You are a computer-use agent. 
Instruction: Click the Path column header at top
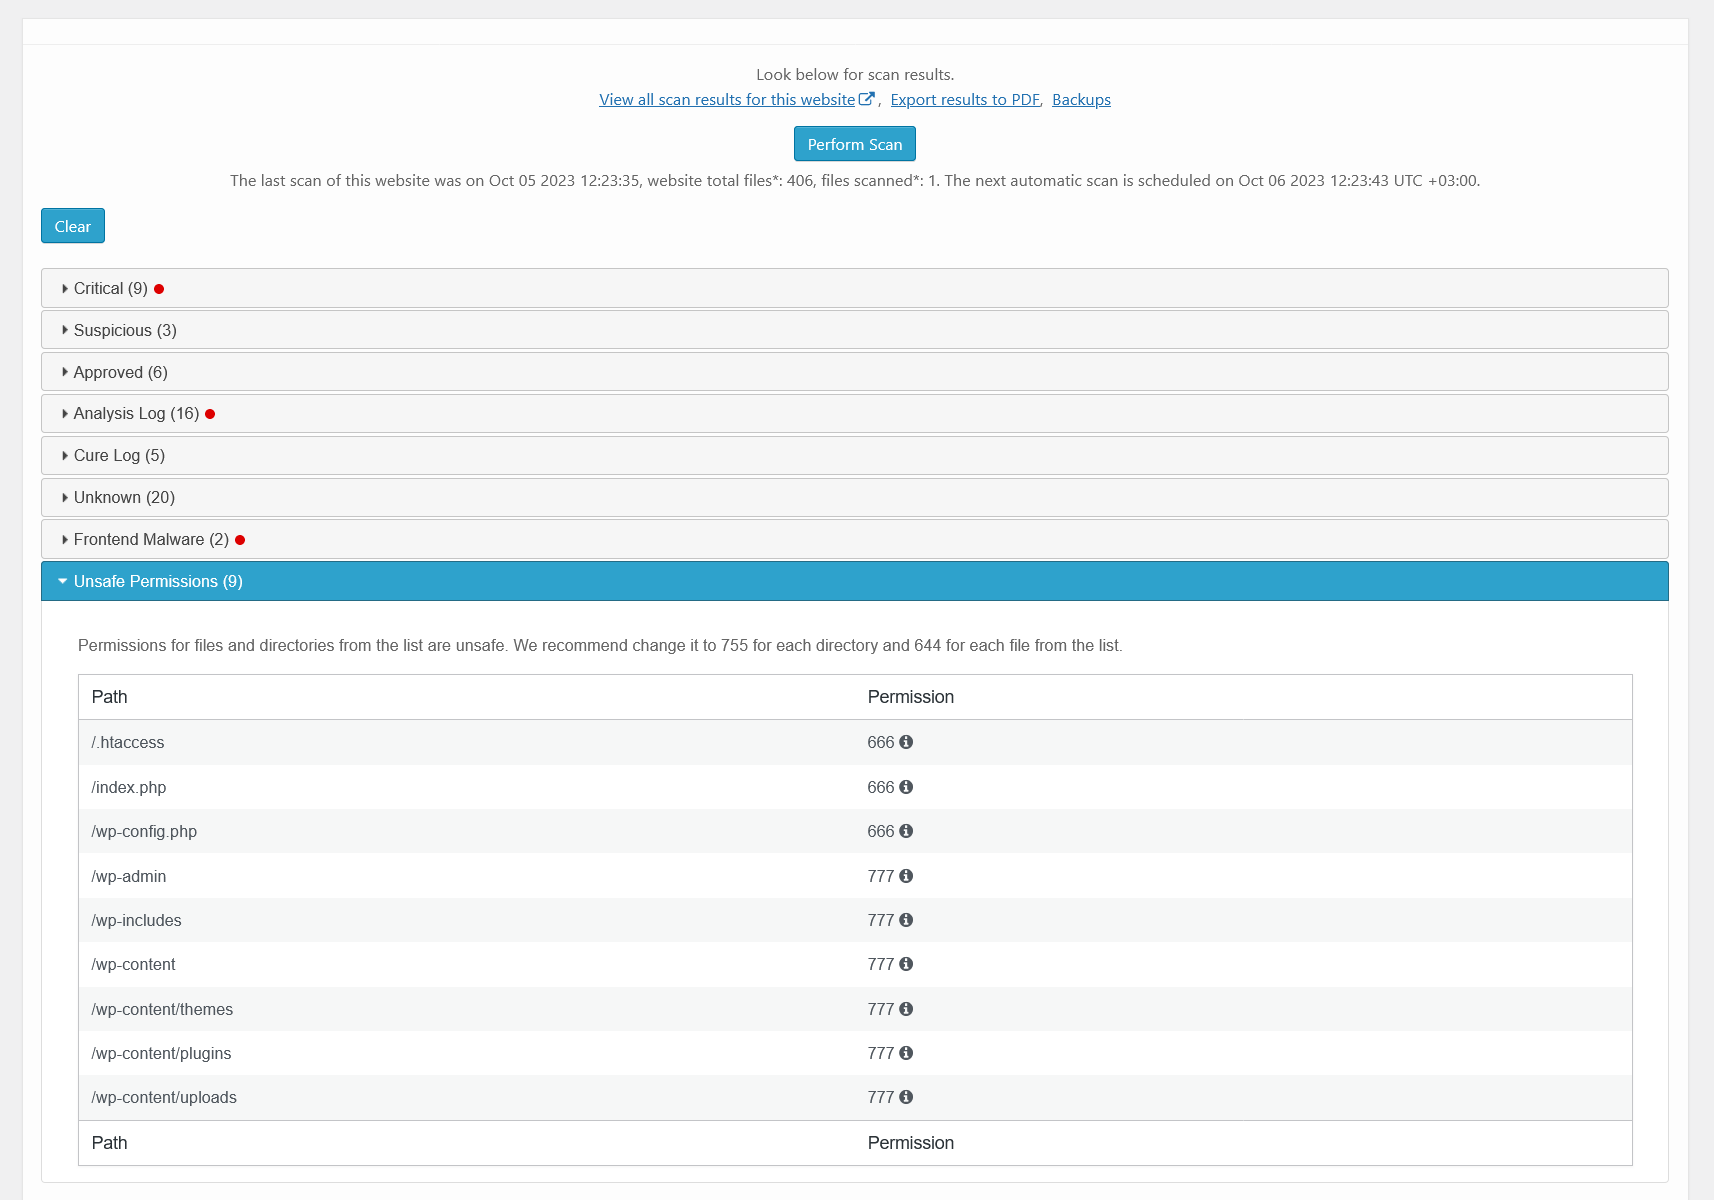[x=110, y=697]
